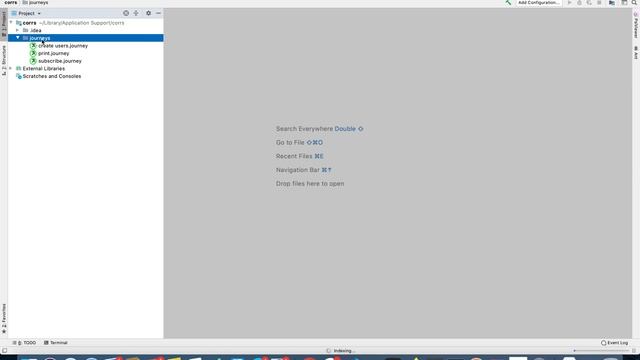Viewport: 640px width, 360px height.
Task: Click the Indexing status text
Action: pyautogui.click(x=344, y=351)
